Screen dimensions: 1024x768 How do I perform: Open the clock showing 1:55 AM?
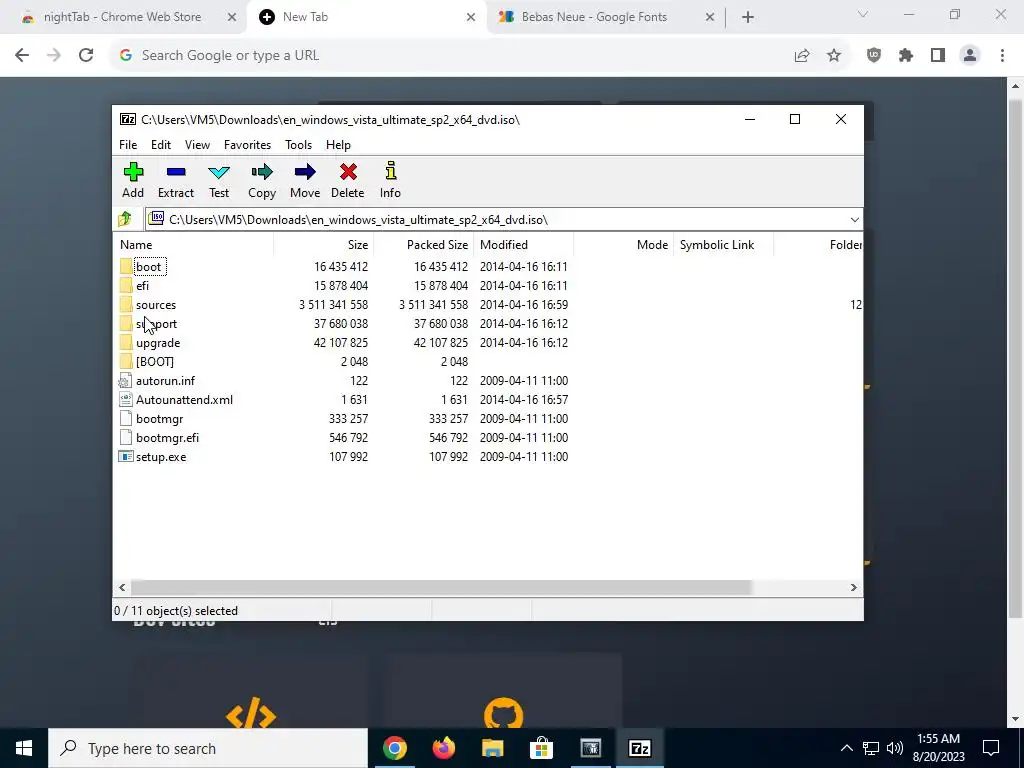(938, 748)
